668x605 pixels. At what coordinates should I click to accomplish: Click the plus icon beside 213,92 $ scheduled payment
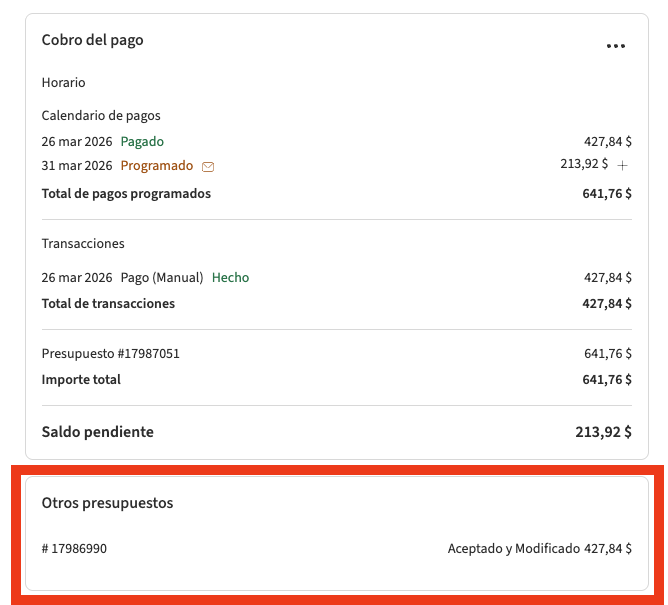[x=622, y=165]
